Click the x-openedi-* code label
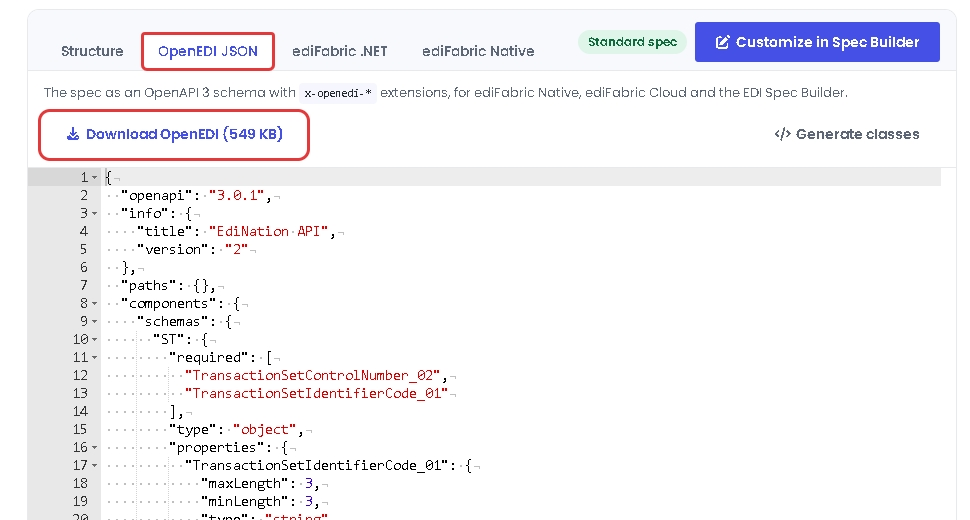This screenshot has width=970, height=520. pos(338,93)
